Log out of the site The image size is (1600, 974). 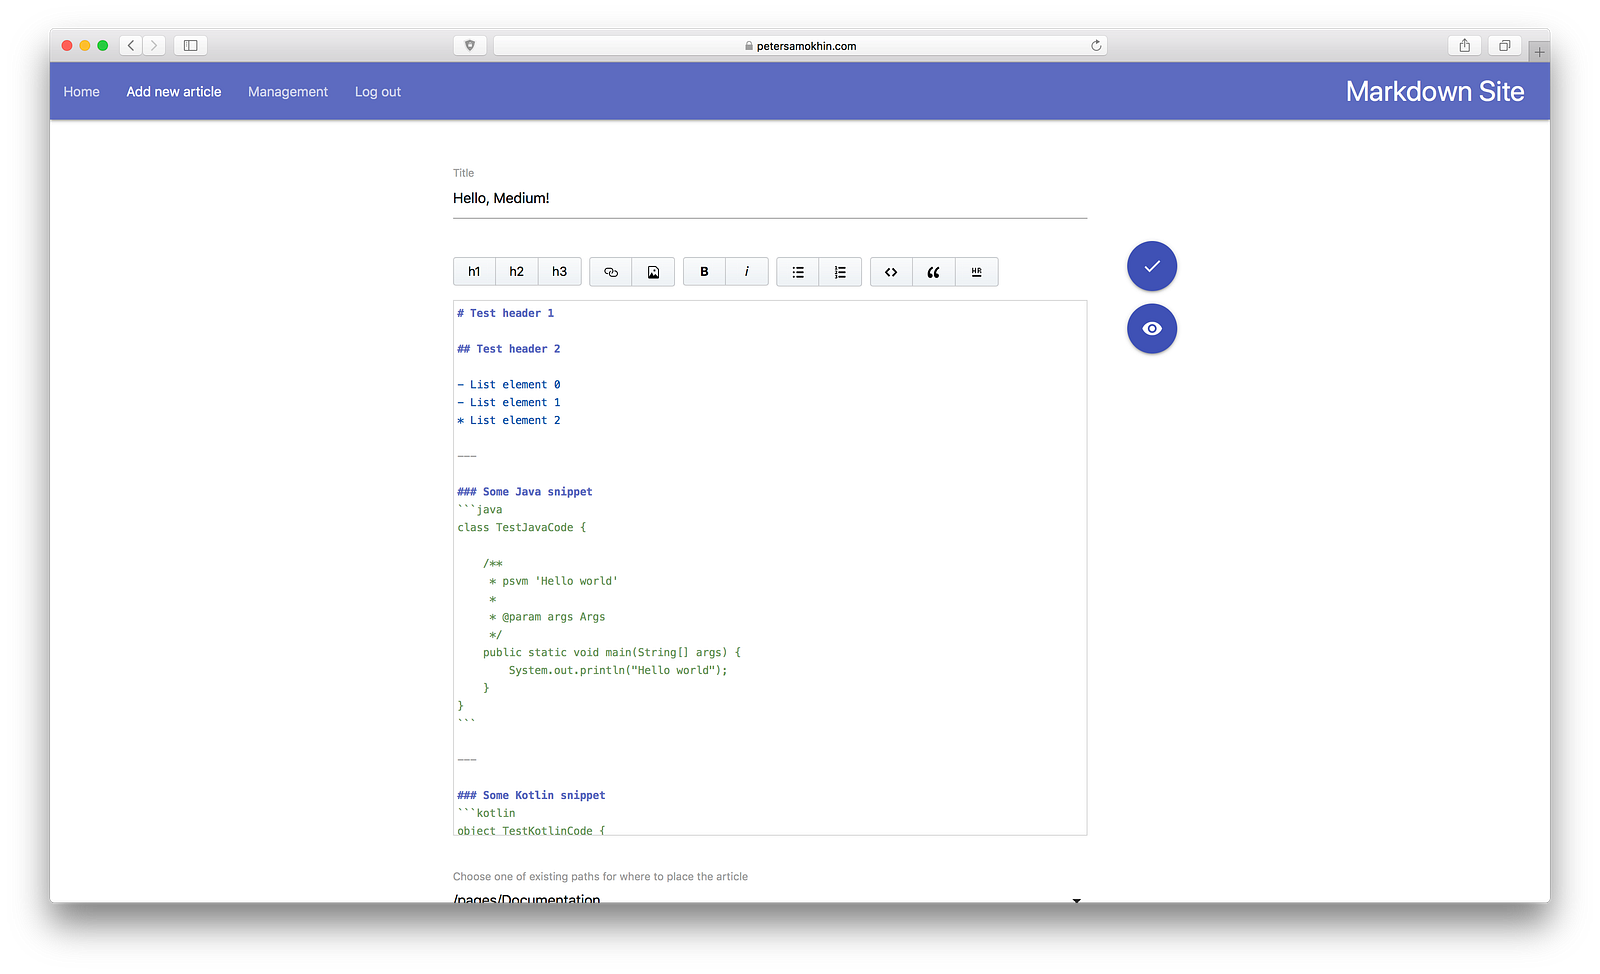click(378, 92)
